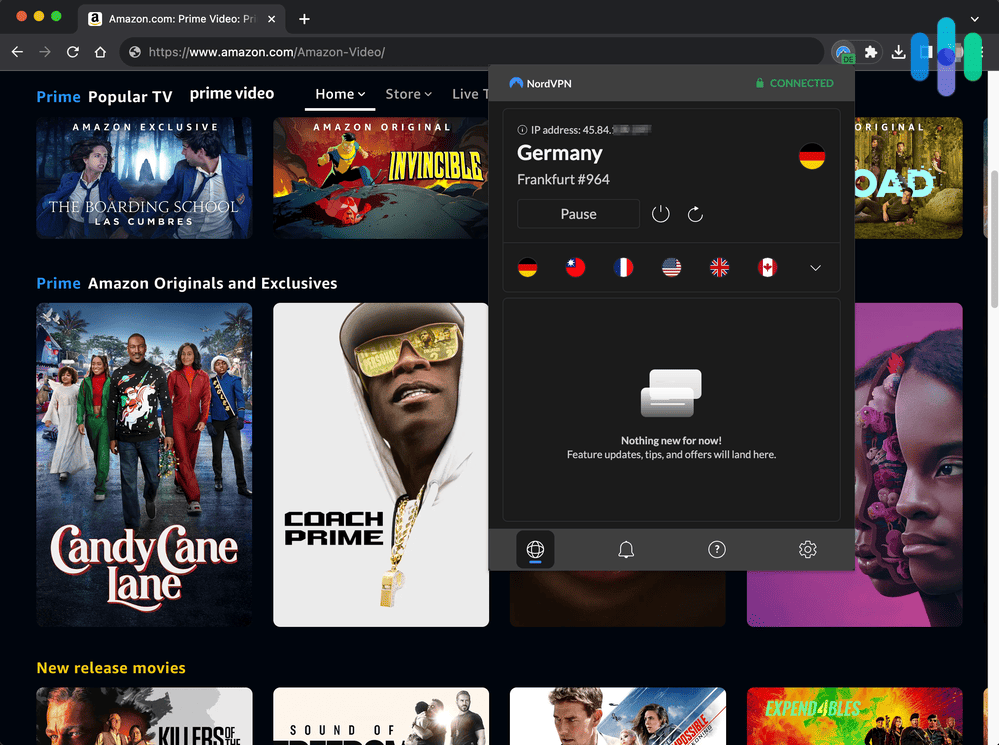
Task: Select the United Kingdom flag server shortcut
Action: (719, 267)
